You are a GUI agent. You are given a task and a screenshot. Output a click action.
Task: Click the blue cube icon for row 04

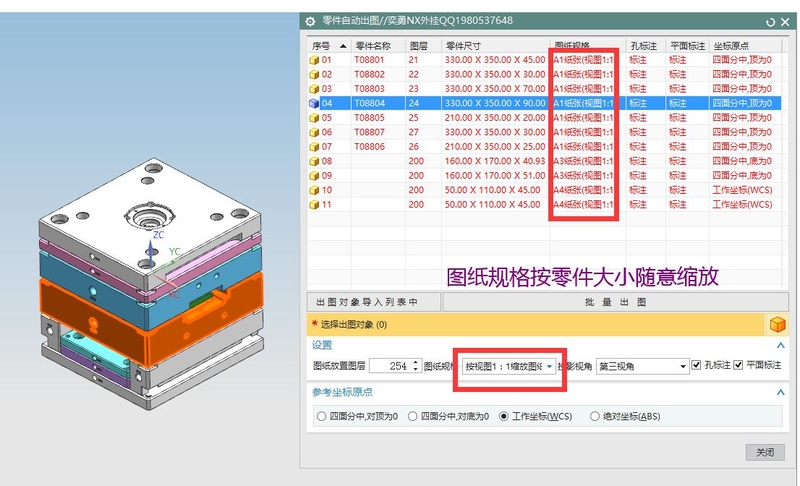click(x=314, y=104)
